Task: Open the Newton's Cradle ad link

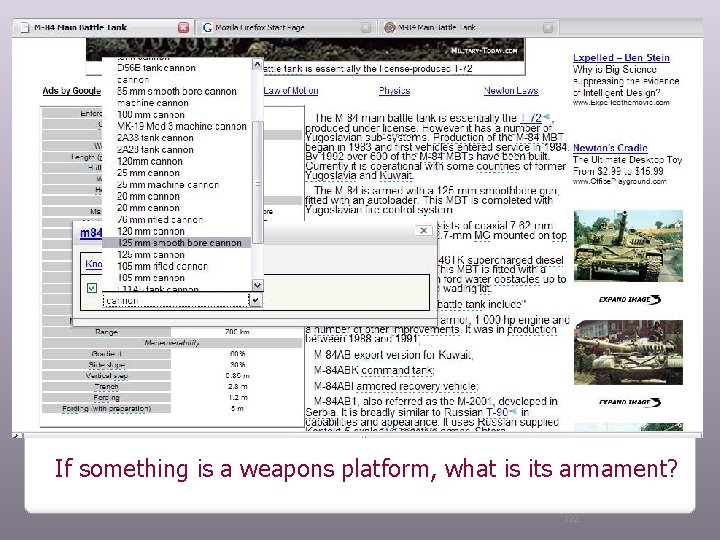Action: [610, 148]
